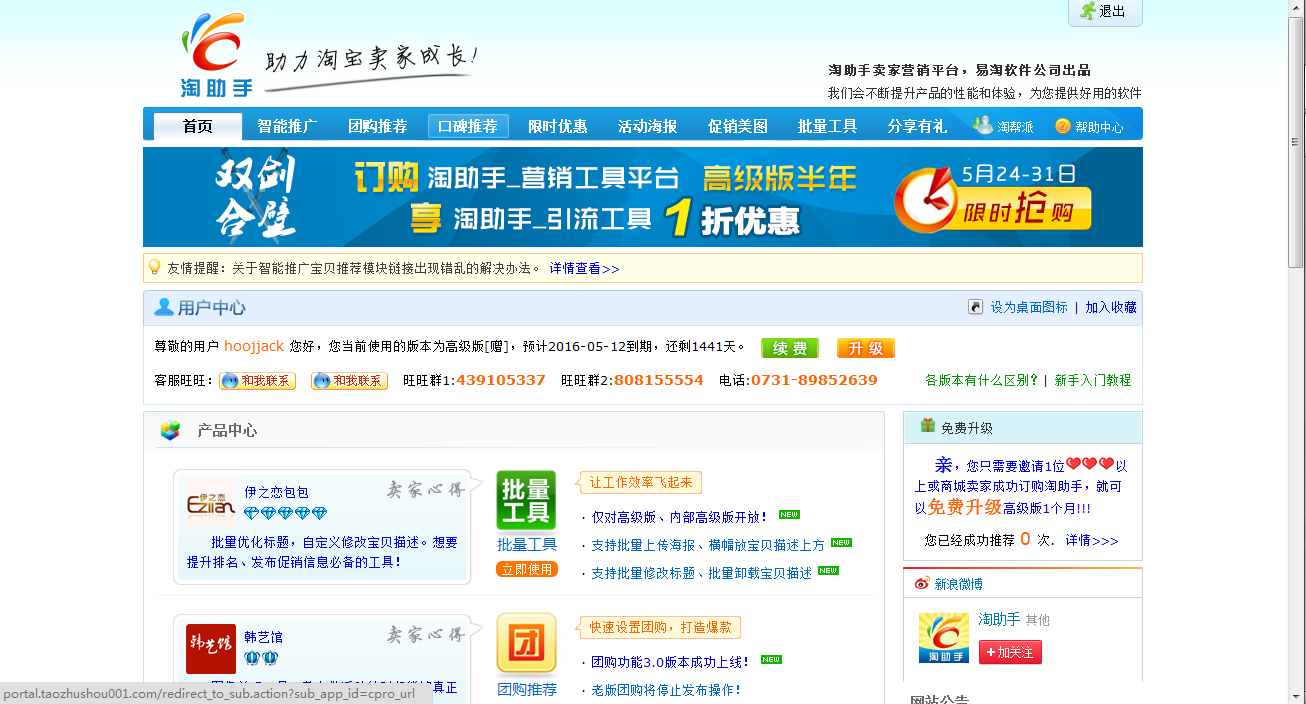Screen dimensions: 1306x704
Task: Open the 口碑推荐 tab
Action: tap(468, 125)
